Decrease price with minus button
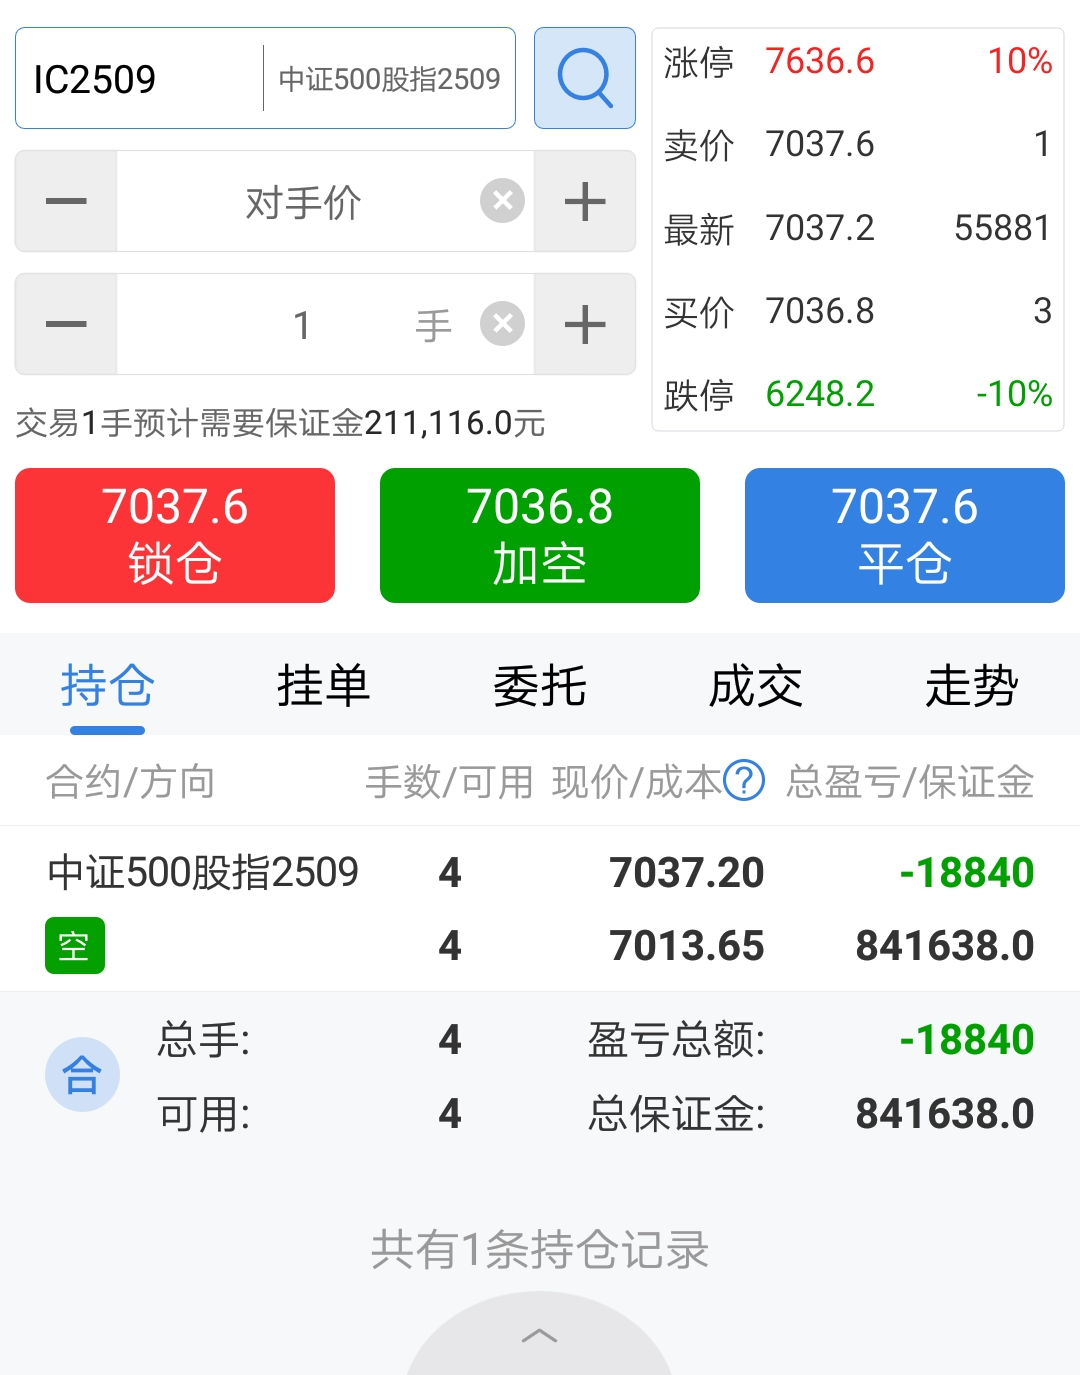The height and width of the screenshot is (1375, 1080). coord(66,201)
